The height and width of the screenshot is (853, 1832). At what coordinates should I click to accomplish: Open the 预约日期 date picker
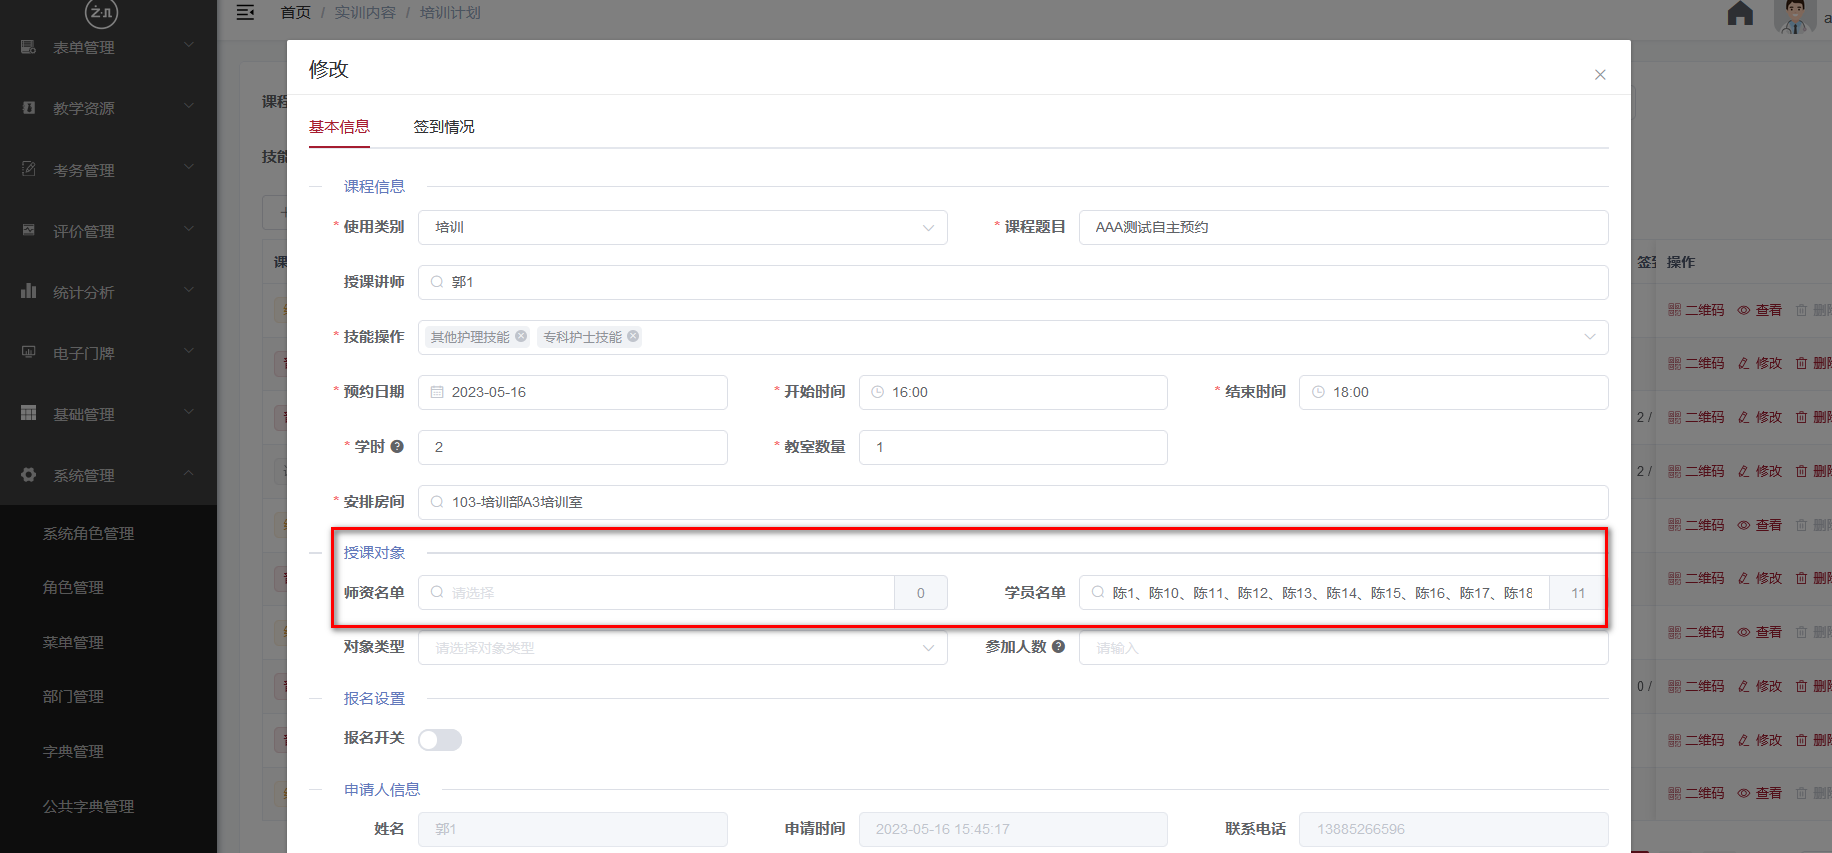click(x=573, y=392)
